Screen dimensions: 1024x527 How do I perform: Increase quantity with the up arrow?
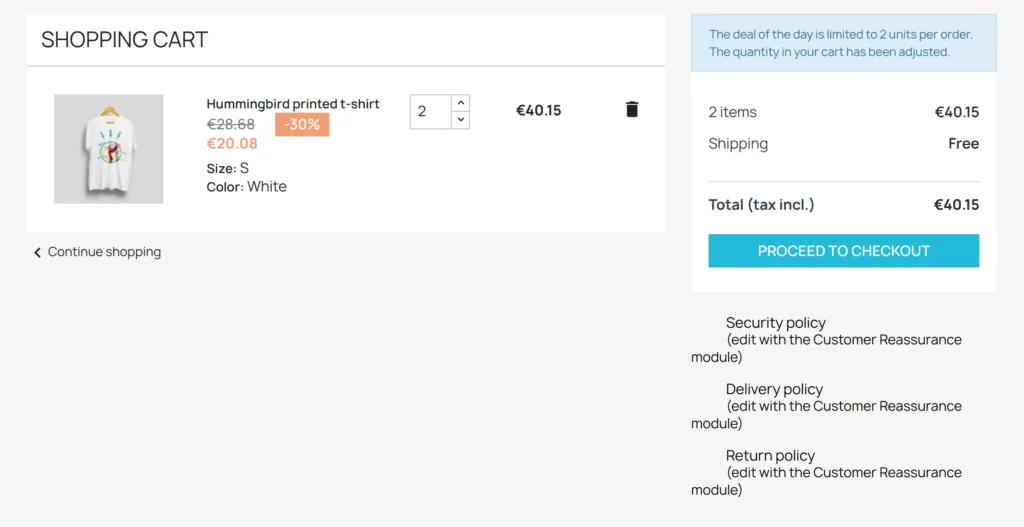(460, 103)
